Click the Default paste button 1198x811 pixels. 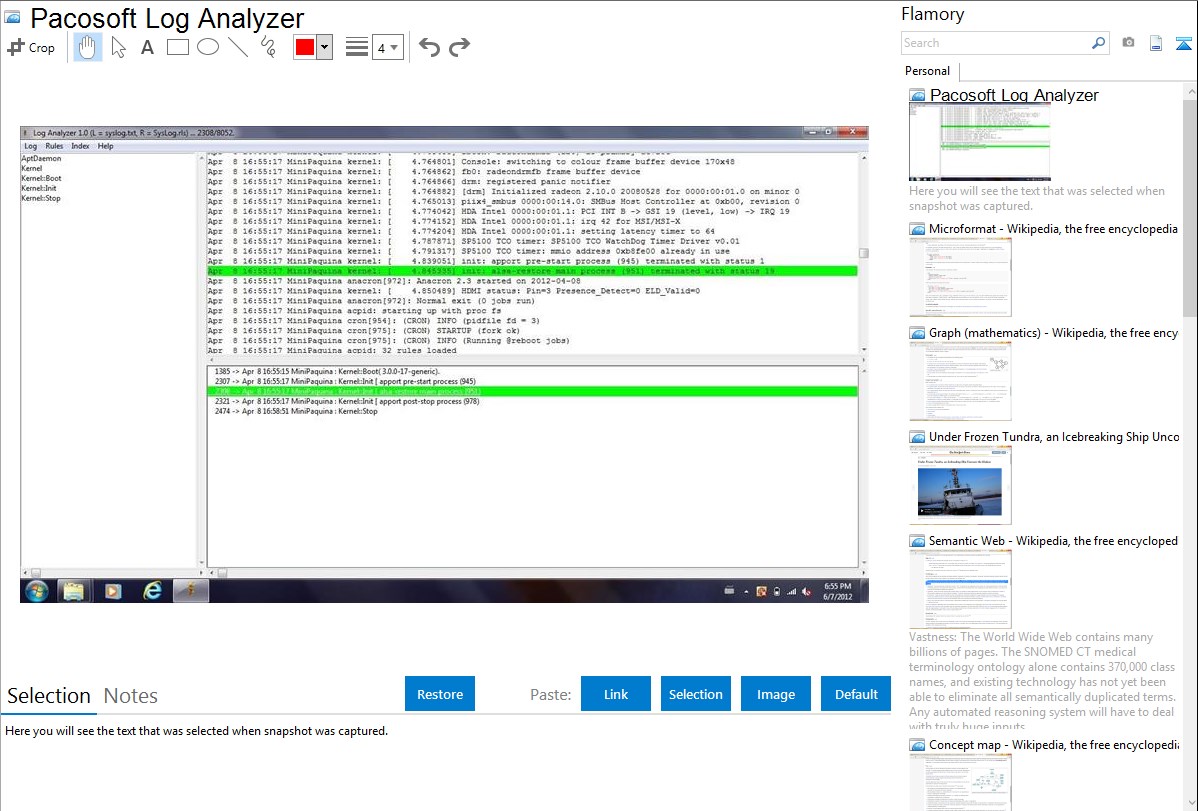coord(856,694)
